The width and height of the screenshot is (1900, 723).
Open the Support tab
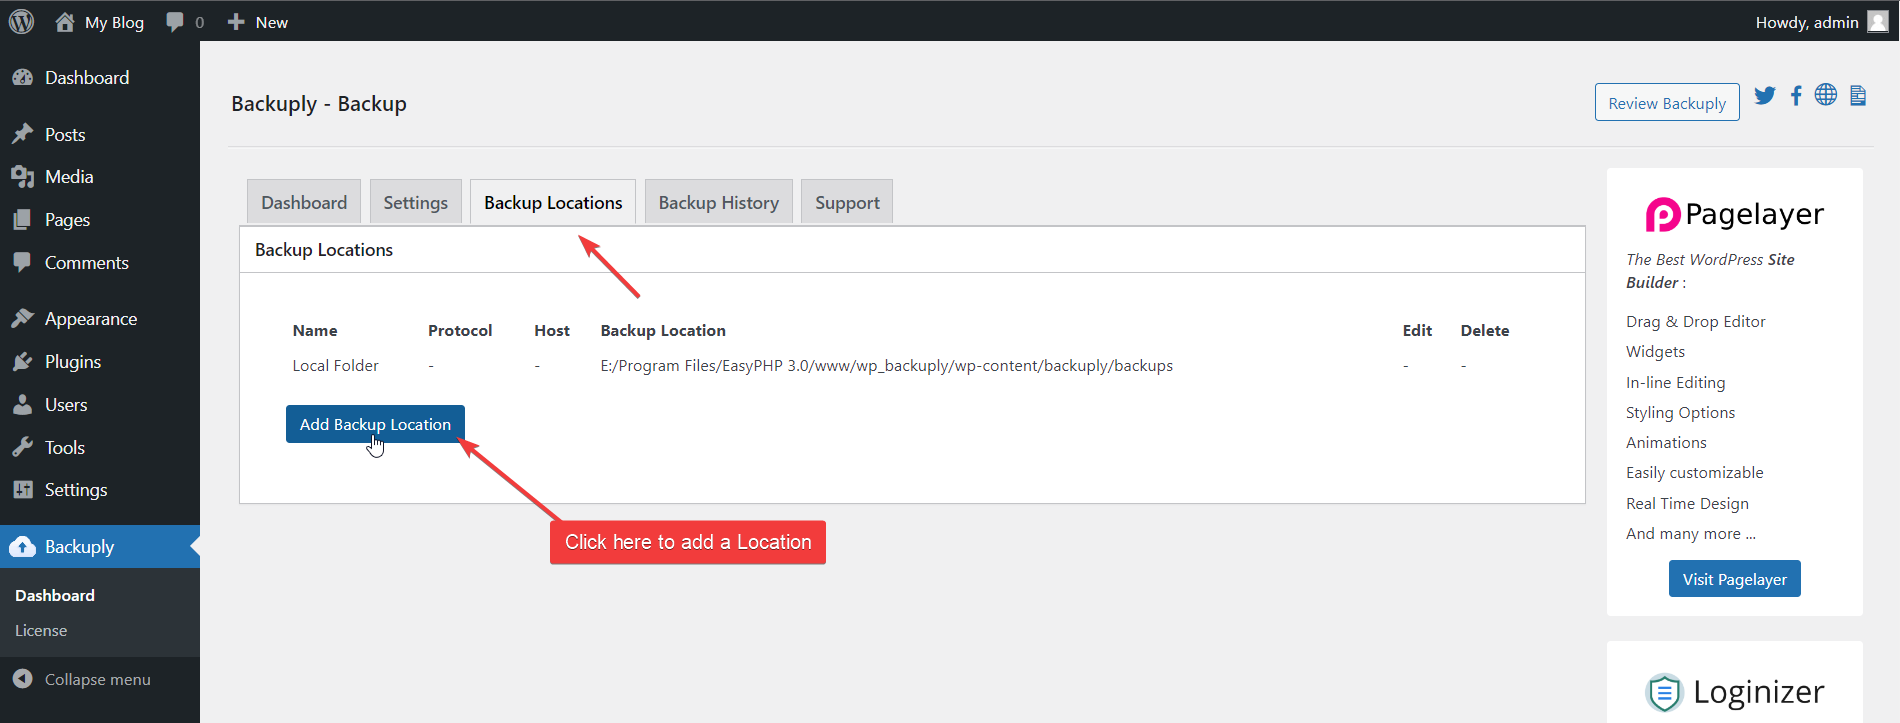[847, 202]
